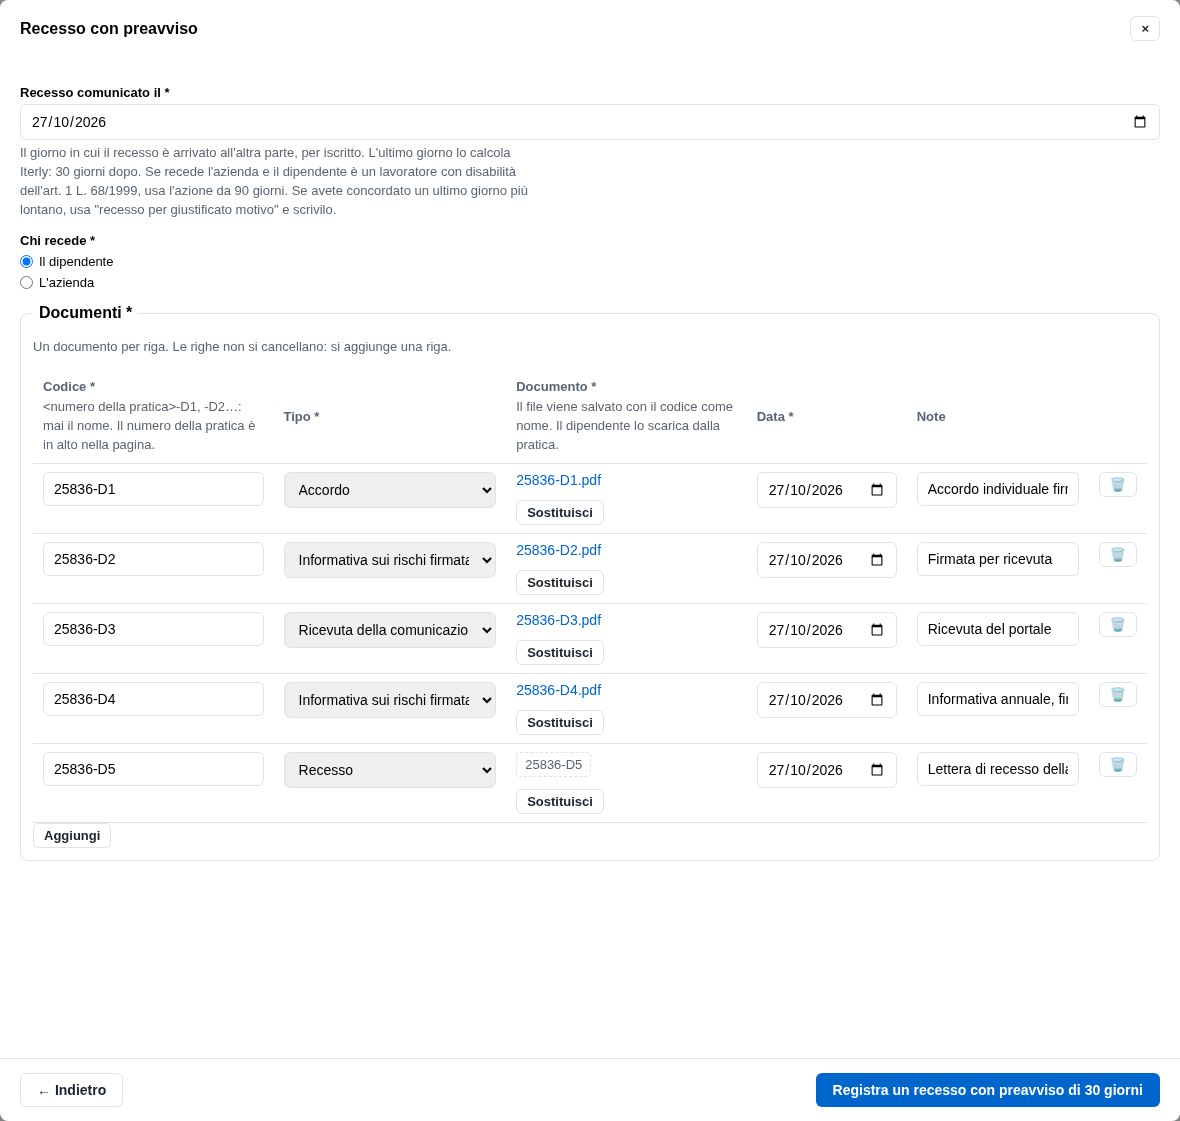The height and width of the screenshot is (1121, 1180).
Task: Remove row 25836-D3 with its trash icon
Action: 1118,624
